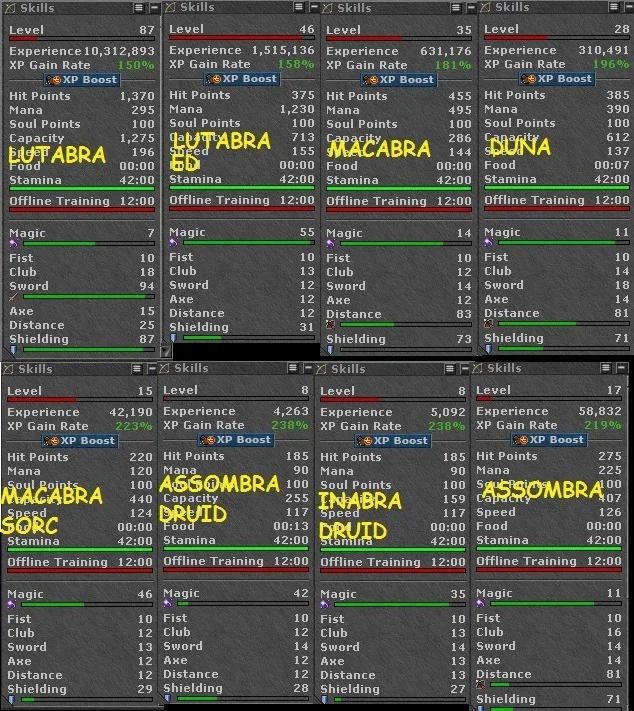Click the purple Magic icon in the Level 28 panel
This screenshot has width=634, height=711.
click(489, 243)
